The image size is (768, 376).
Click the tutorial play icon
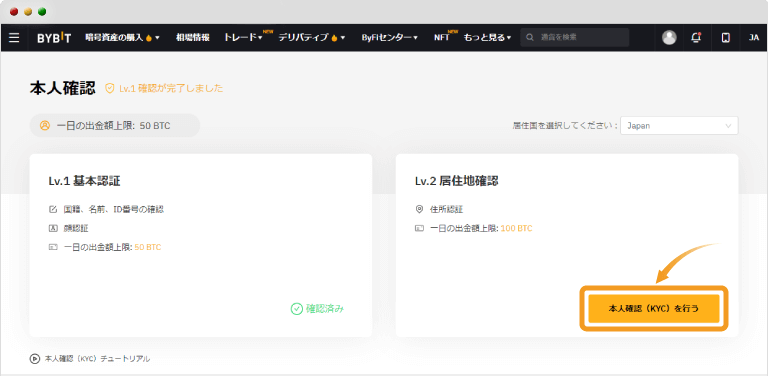click(x=35, y=358)
